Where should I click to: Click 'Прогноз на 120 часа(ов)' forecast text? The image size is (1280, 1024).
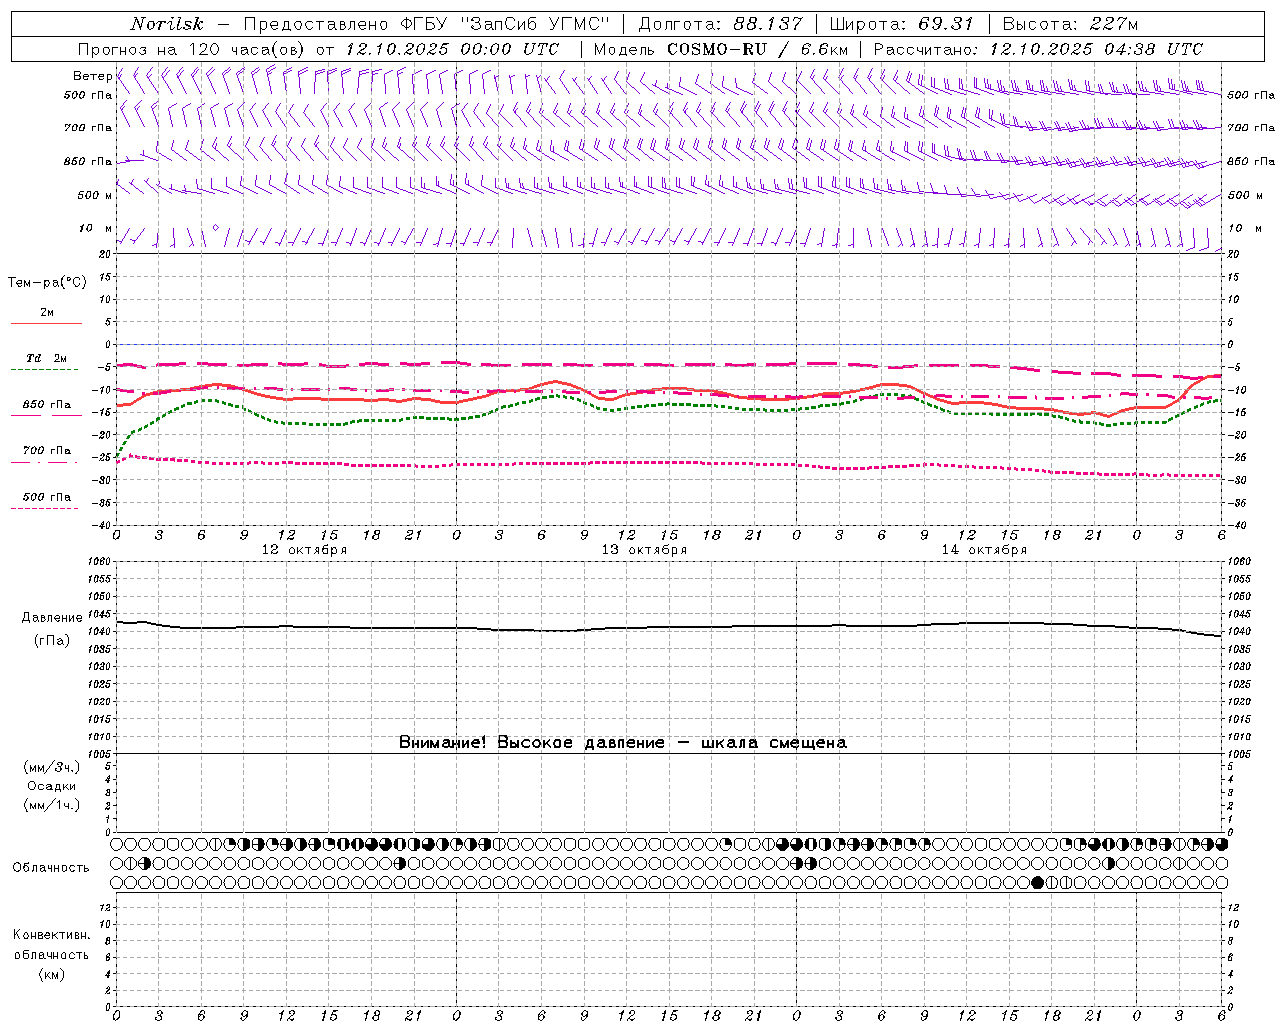pyautogui.click(x=193, y=49)
